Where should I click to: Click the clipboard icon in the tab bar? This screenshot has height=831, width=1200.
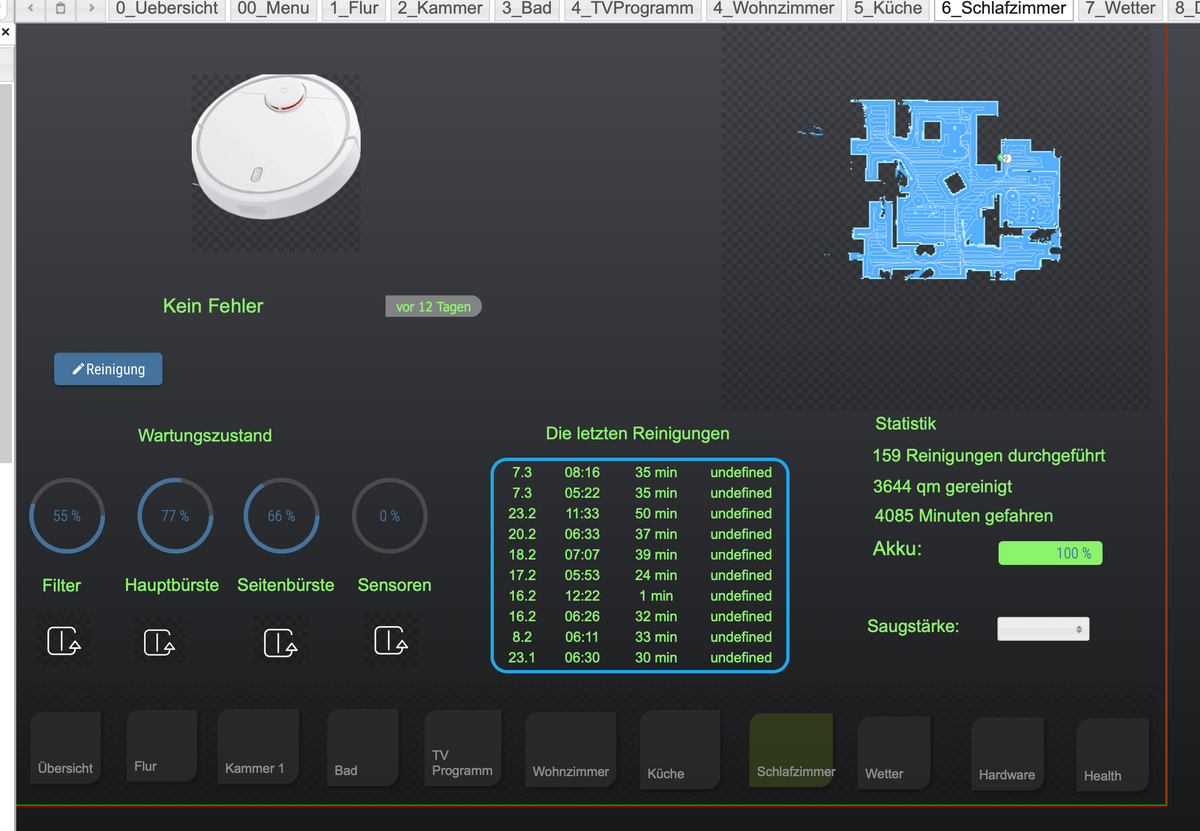click(61, 9)
